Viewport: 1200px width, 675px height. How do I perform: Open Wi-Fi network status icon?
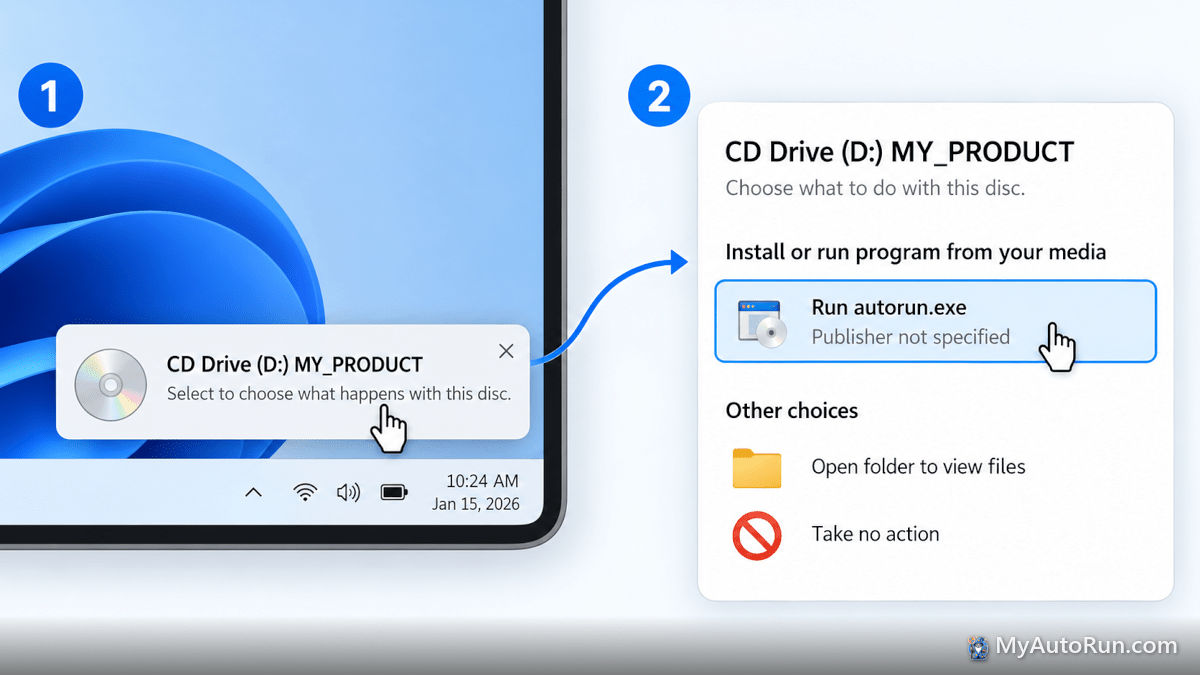305,492
